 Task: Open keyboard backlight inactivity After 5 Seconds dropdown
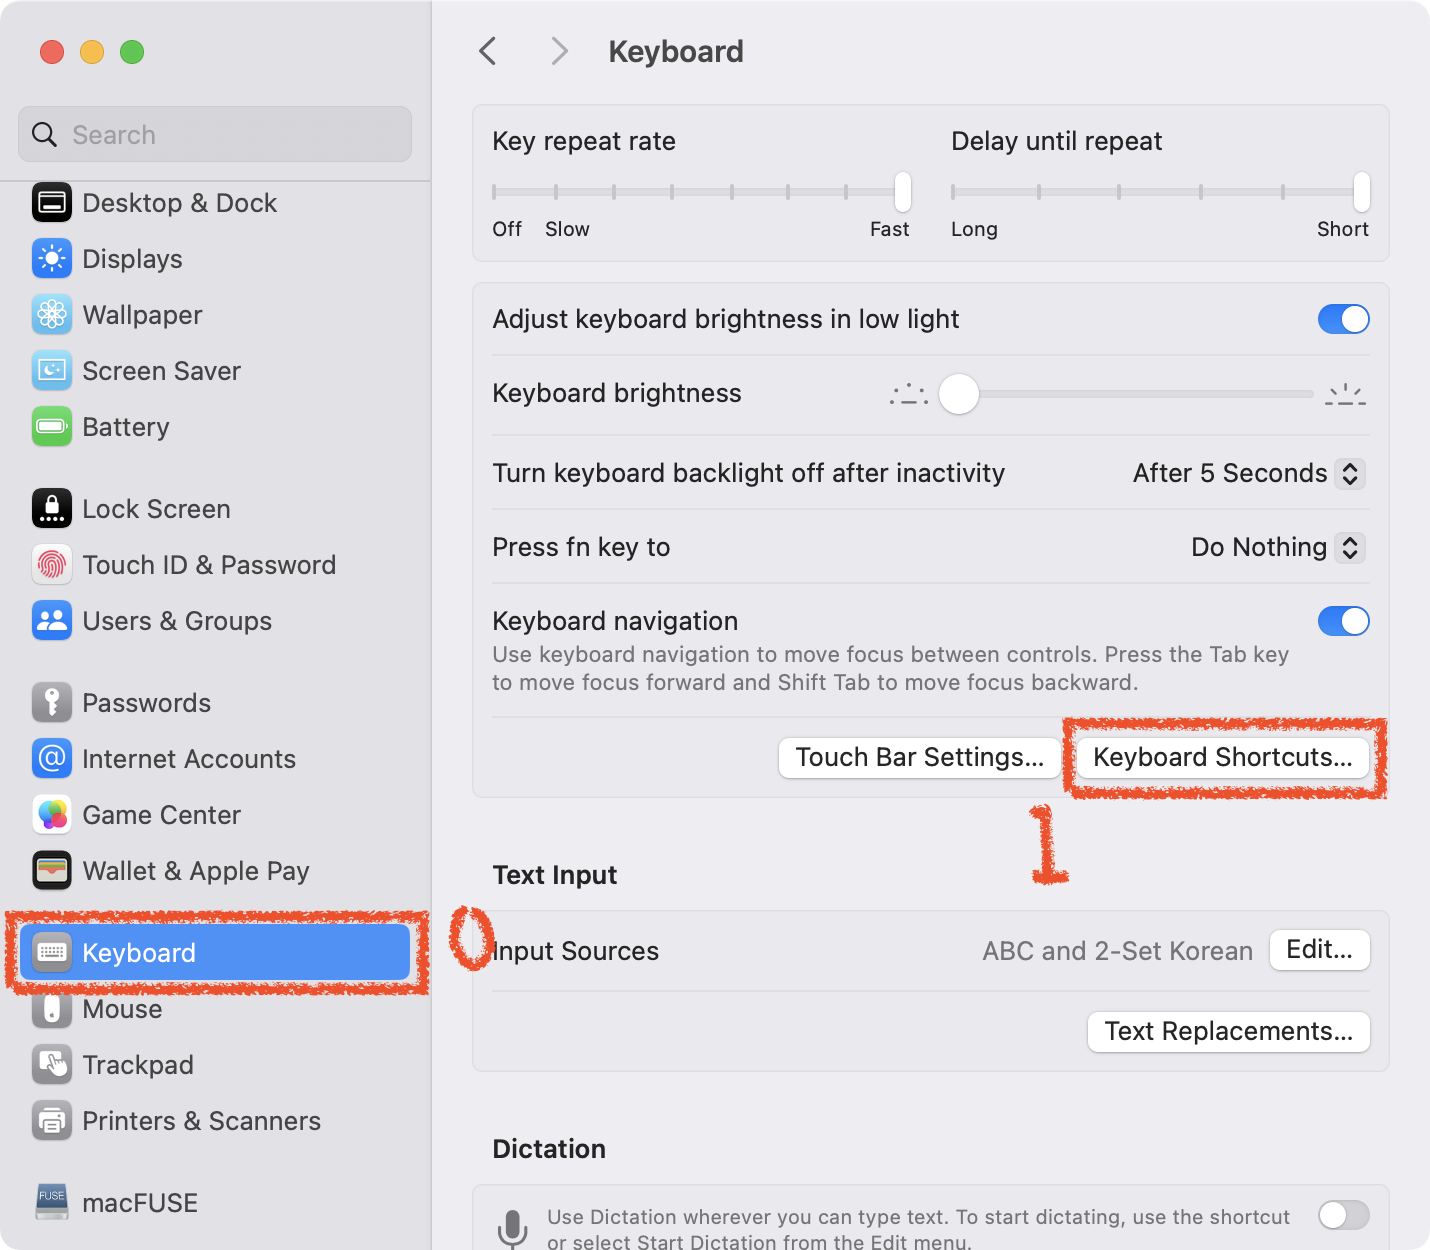pyautogui.click(x=1248, y=473)
